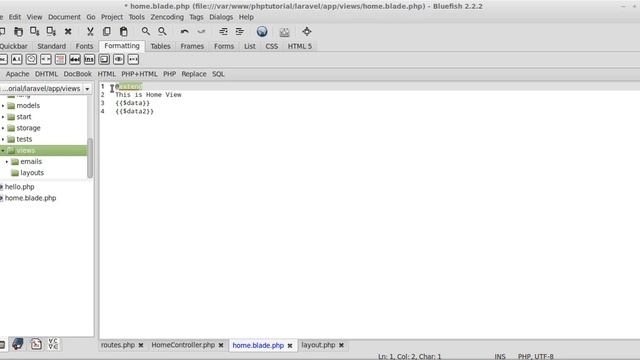Viewport: 640px width, 360px height.
Task: Switch to the Tables toolbar tab
Action: pos(160,46)
